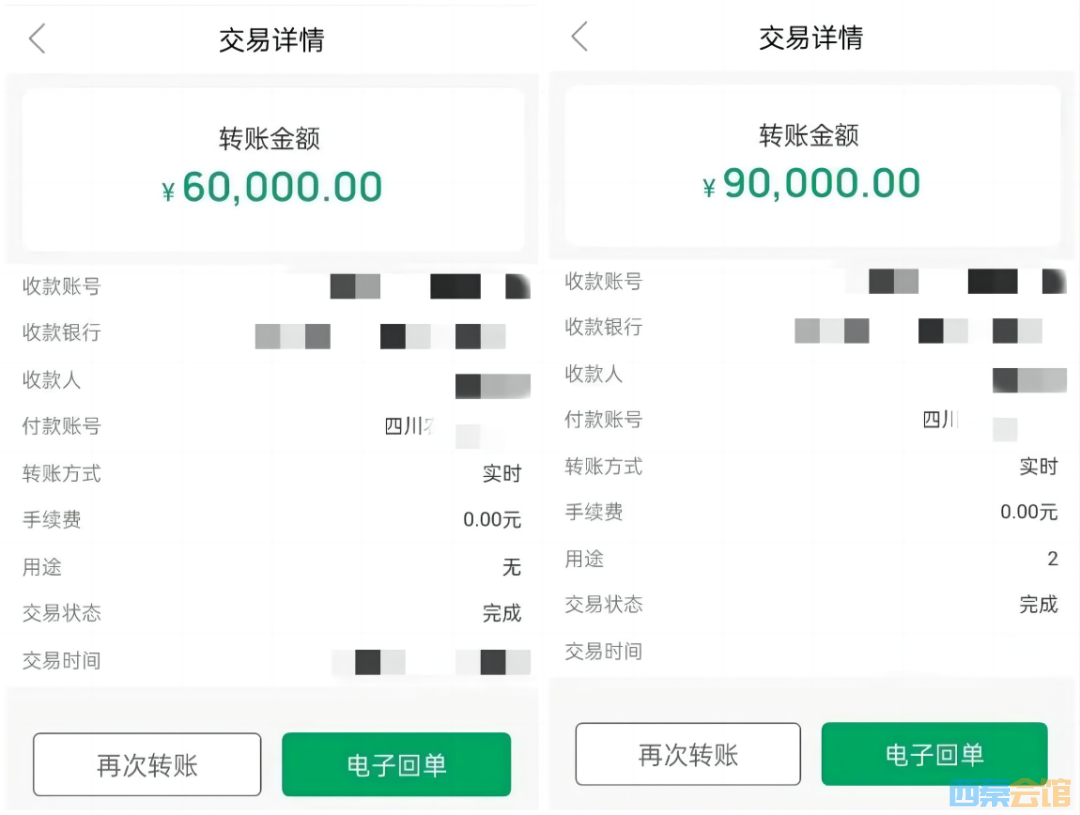Click the ¥60,000.00 transfer amount
This screenshot has height=815, width=1080.
[x=272, y=187]
